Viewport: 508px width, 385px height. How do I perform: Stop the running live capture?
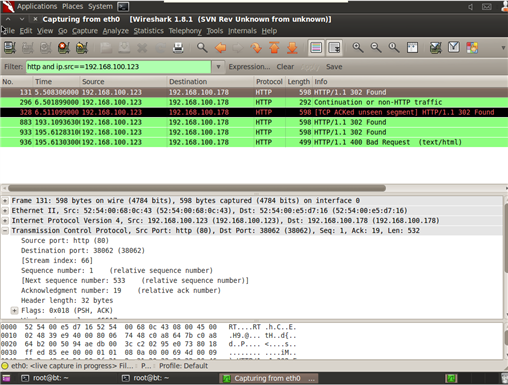pos(64,48)
